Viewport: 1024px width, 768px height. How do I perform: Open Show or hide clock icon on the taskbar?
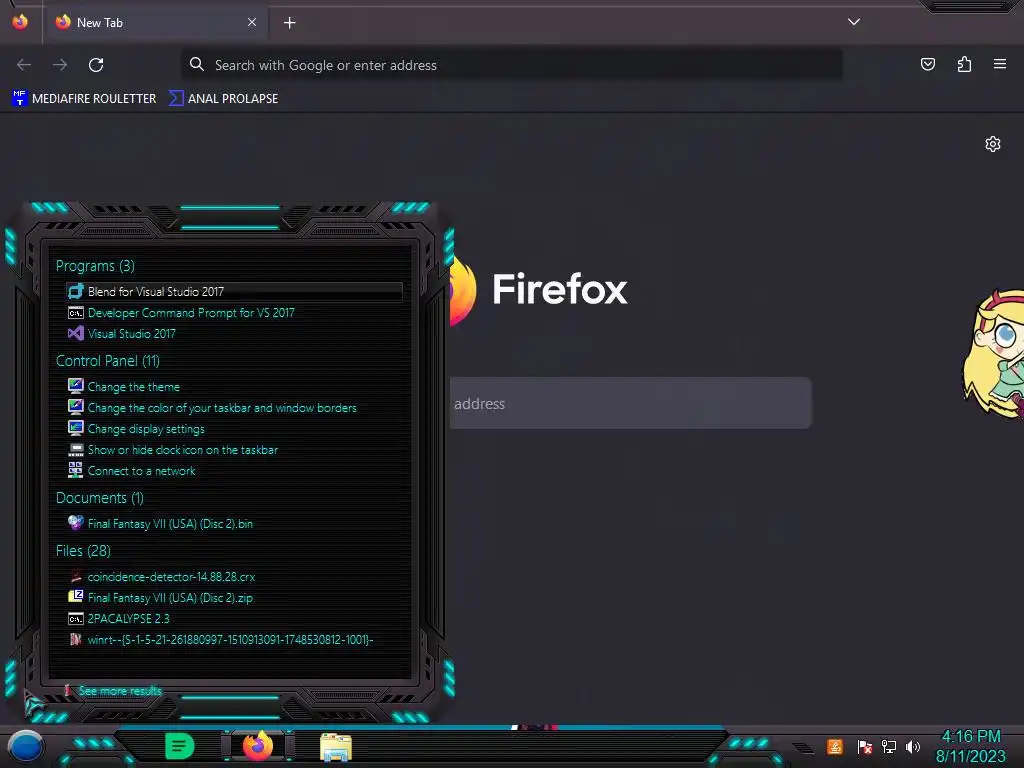point(174,450)
